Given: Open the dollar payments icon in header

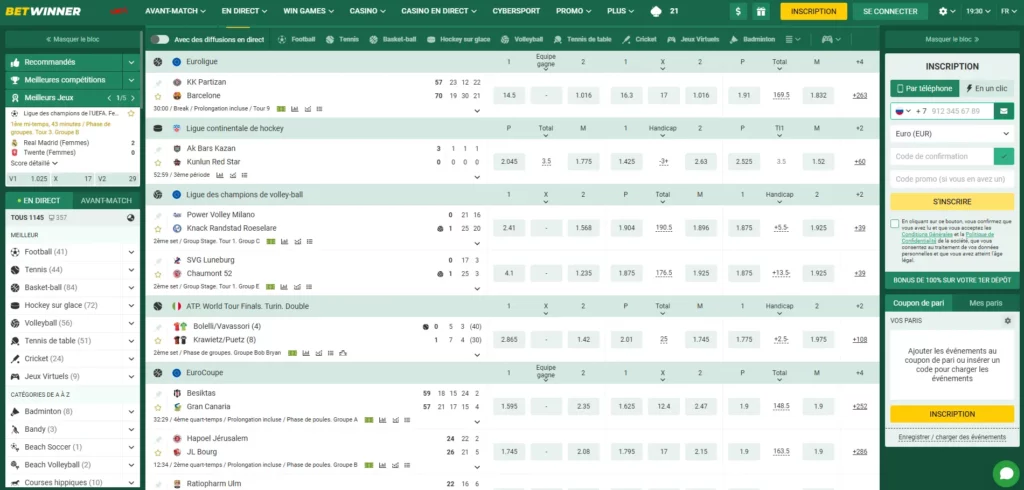Looking at the screenshot, I should click(x=739, y=11).
